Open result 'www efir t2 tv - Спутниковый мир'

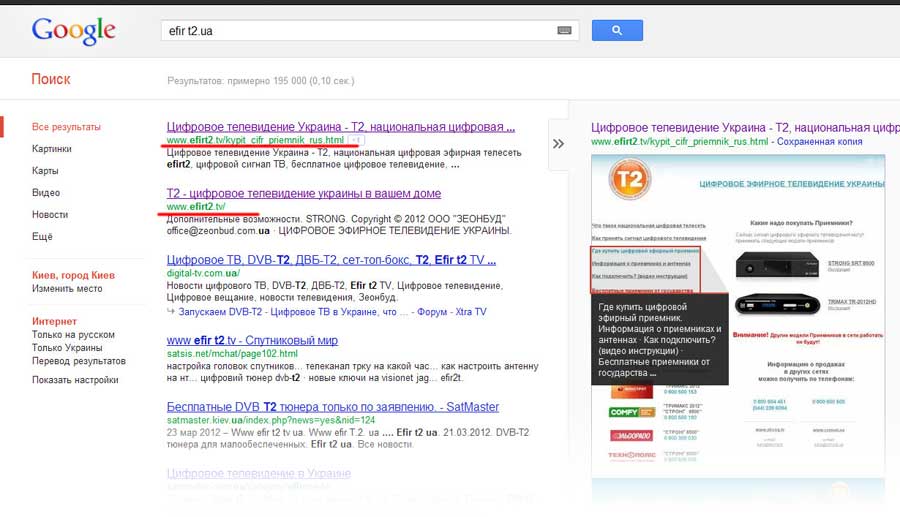coord(252,340)
